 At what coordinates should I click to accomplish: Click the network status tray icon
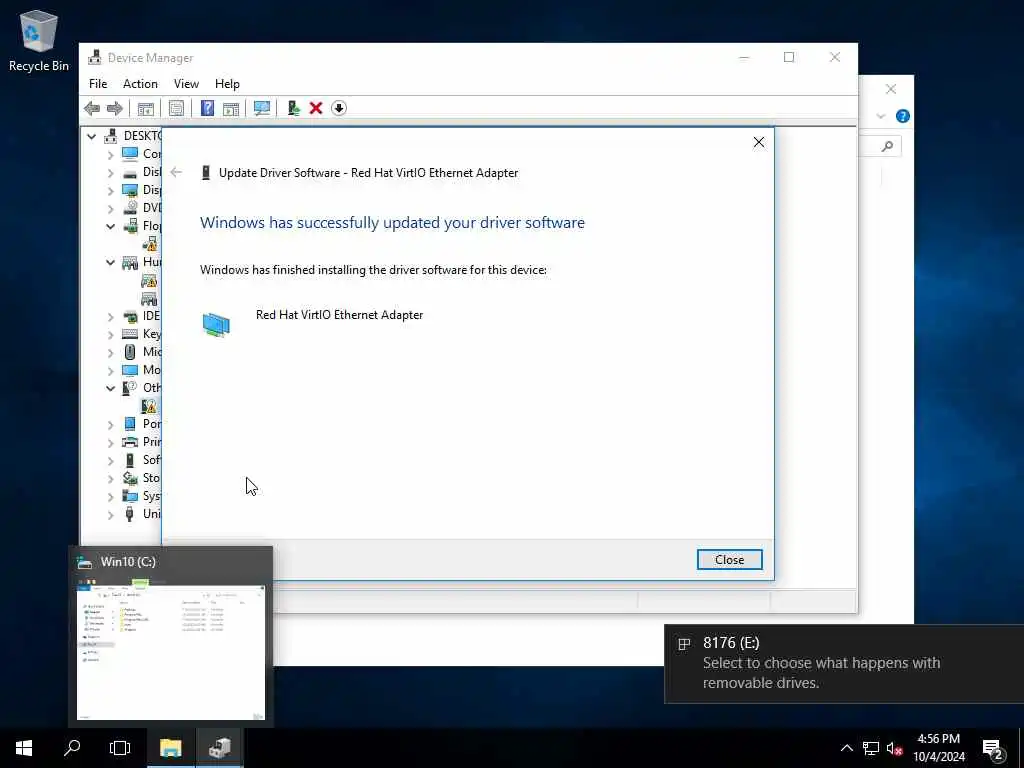pos(871,748)
